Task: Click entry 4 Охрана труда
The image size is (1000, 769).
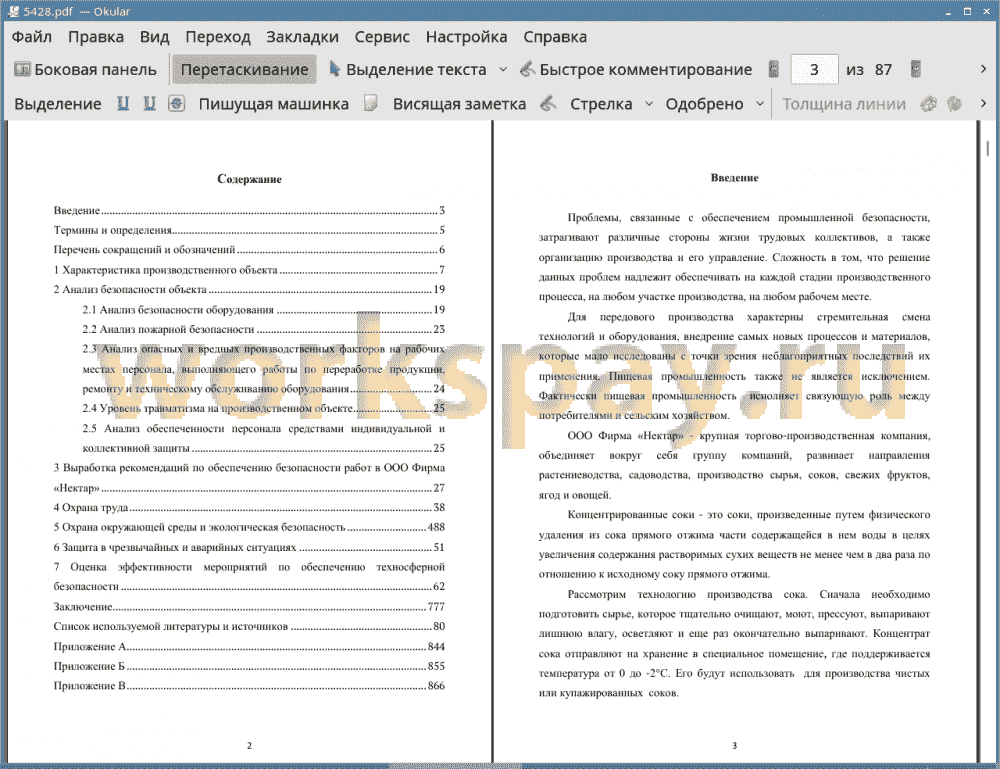Action: 249,508
